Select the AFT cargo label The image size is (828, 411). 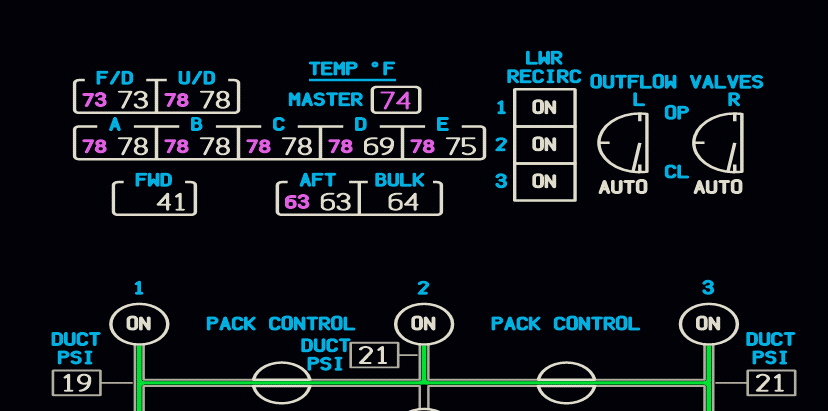[317, 181]
